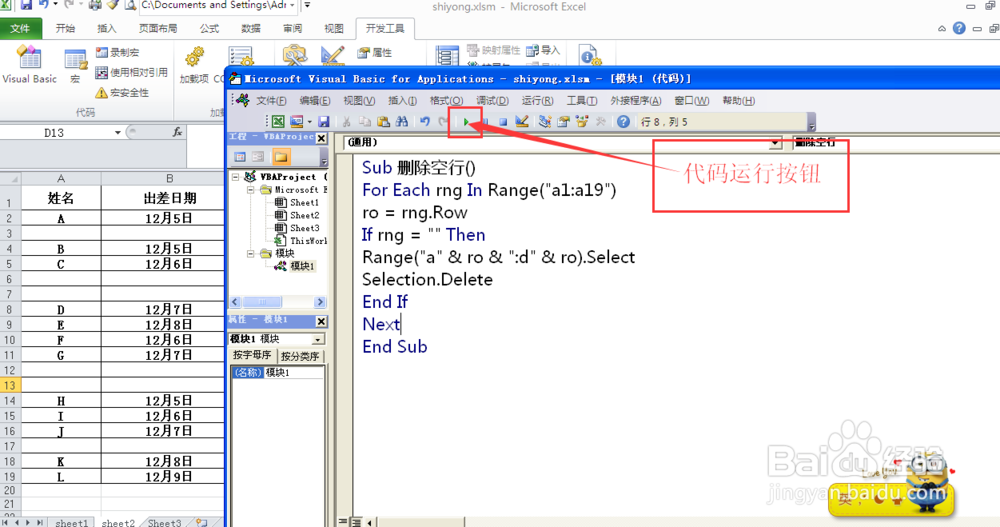Open VBA 调试(D) menu
The height and width of the screenshot is (527, 1000).
(x=492, y=101)
